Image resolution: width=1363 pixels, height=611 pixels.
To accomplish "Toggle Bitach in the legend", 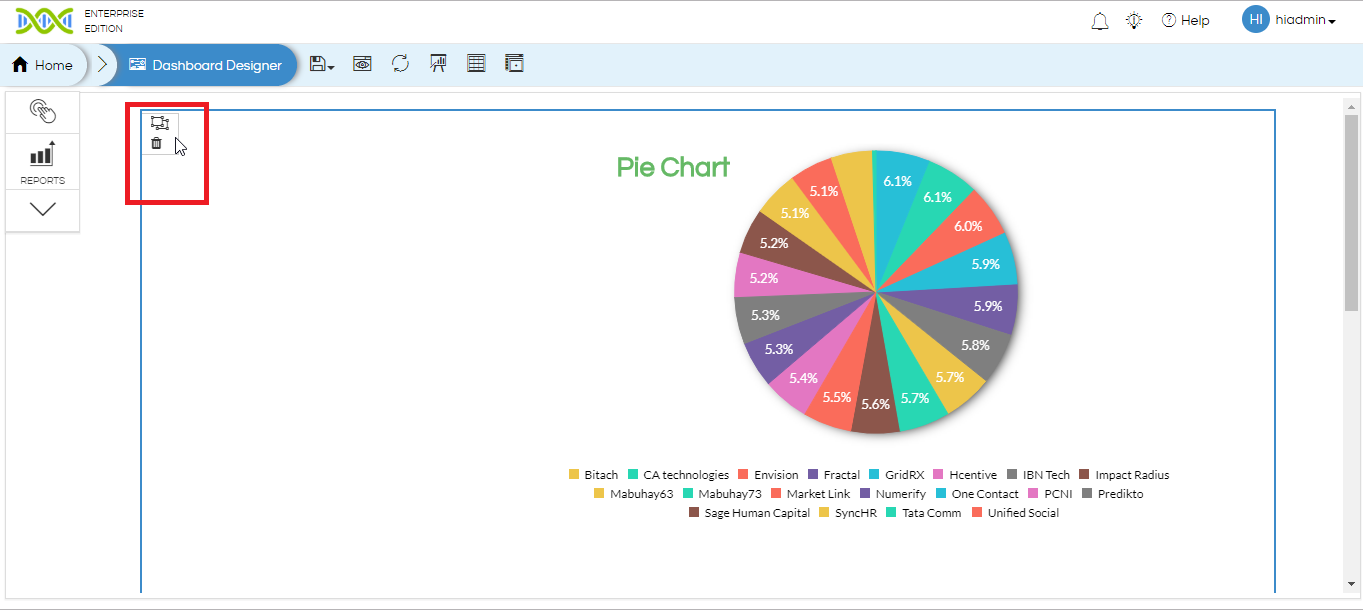I will pyautogui.click(x=593, y=475).
